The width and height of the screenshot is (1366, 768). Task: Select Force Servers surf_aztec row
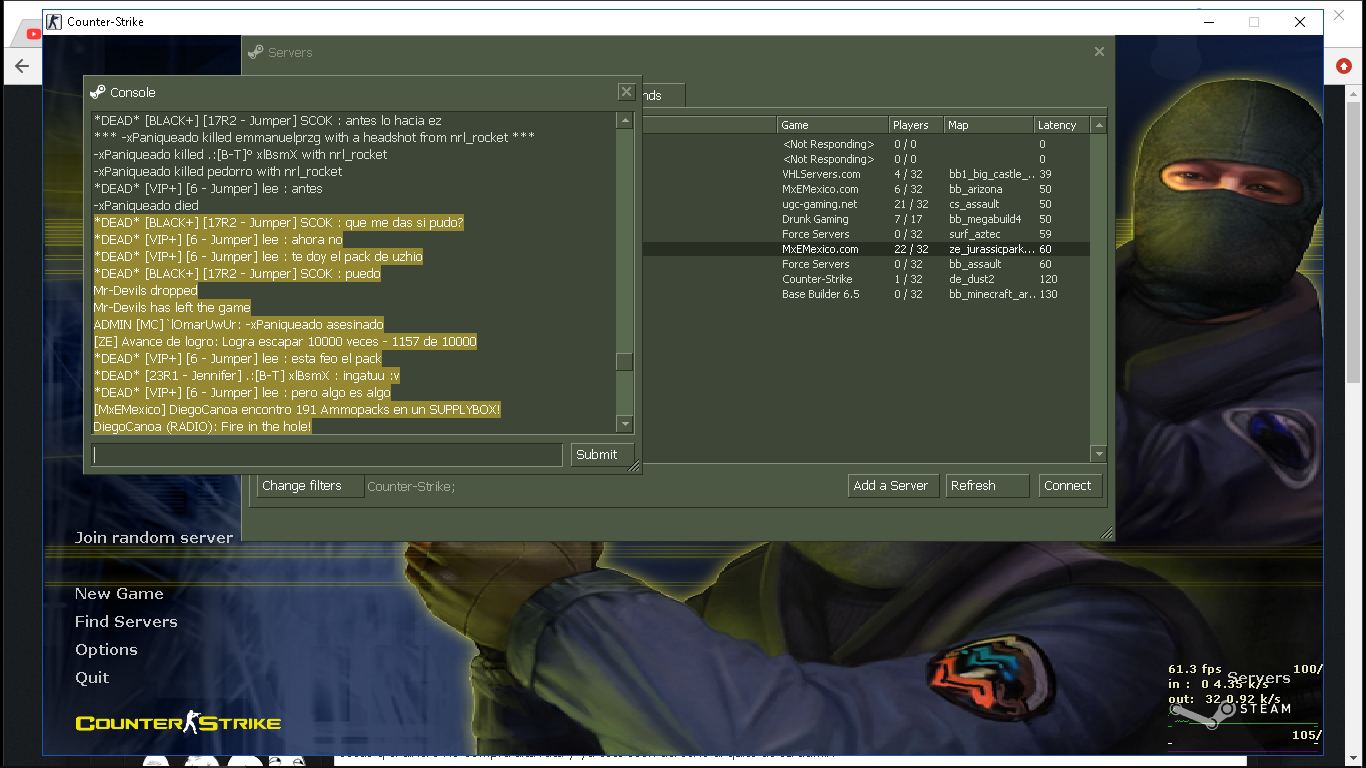pyautogui.click(x=865, y=234)
